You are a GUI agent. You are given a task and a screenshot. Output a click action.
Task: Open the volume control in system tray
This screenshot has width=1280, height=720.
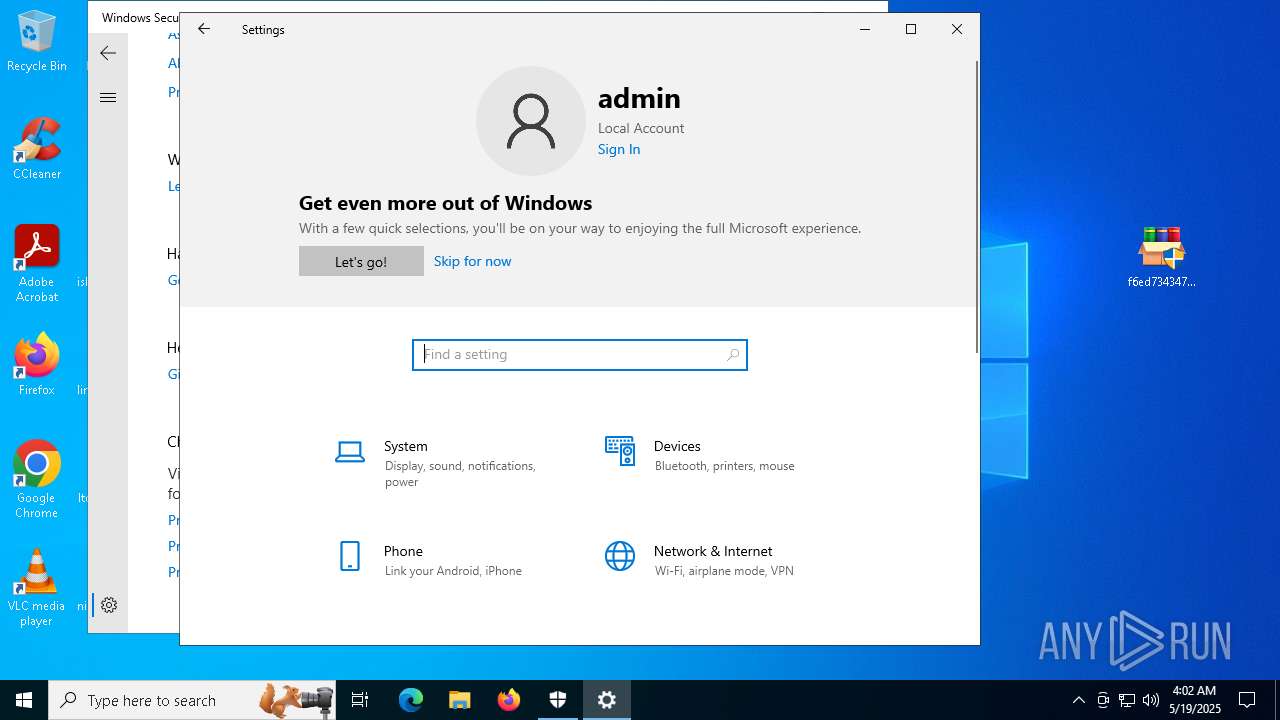[x=1151, y=700]
